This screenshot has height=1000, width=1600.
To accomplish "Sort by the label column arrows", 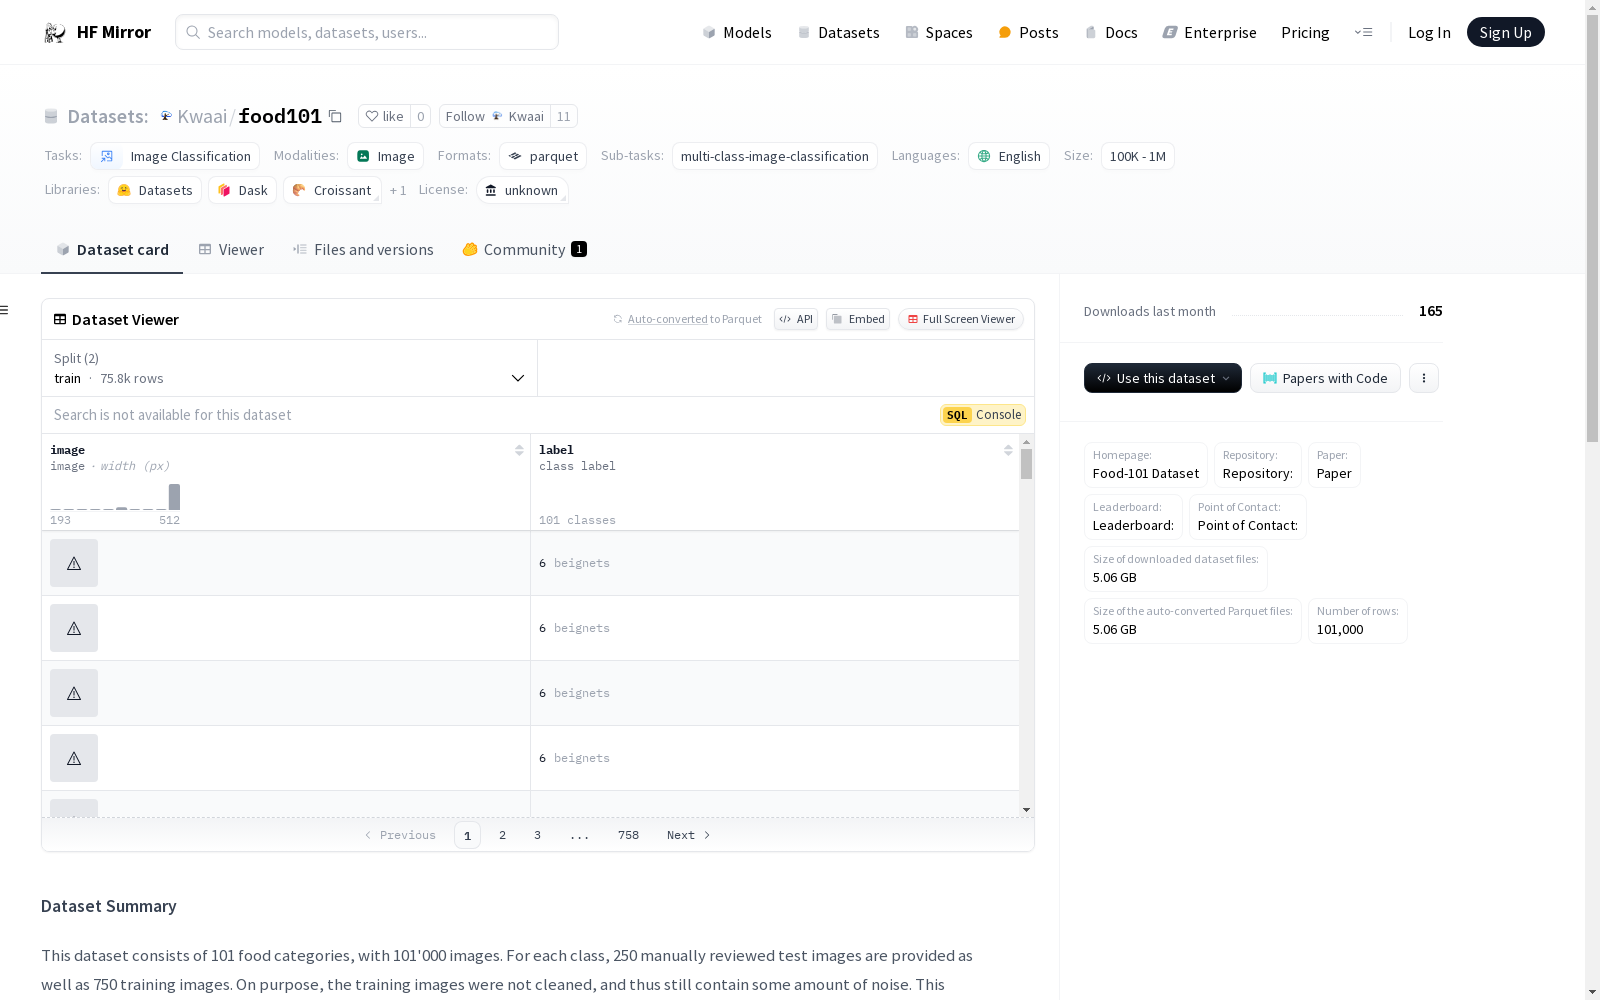I will coord(1008,450).
